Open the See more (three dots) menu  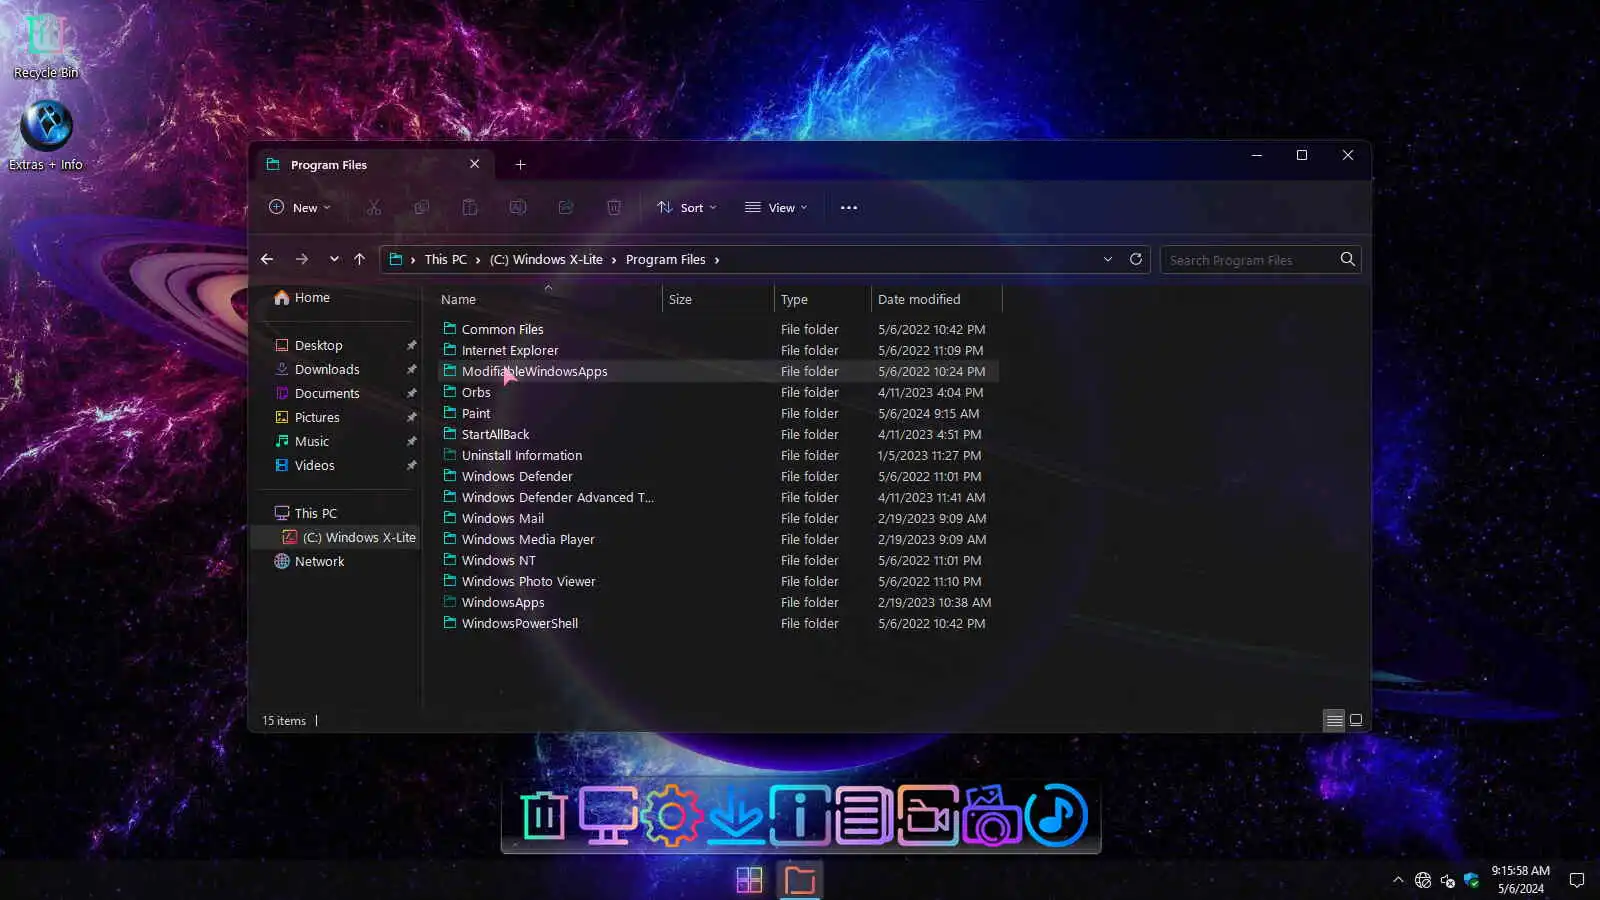coord(849,207)
